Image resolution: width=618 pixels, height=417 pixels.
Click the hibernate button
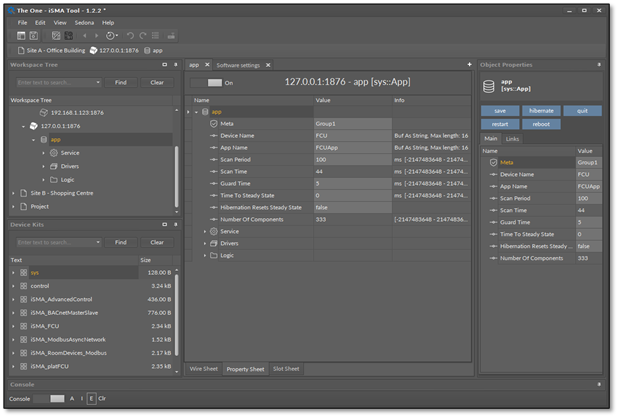tap(541, 111)
